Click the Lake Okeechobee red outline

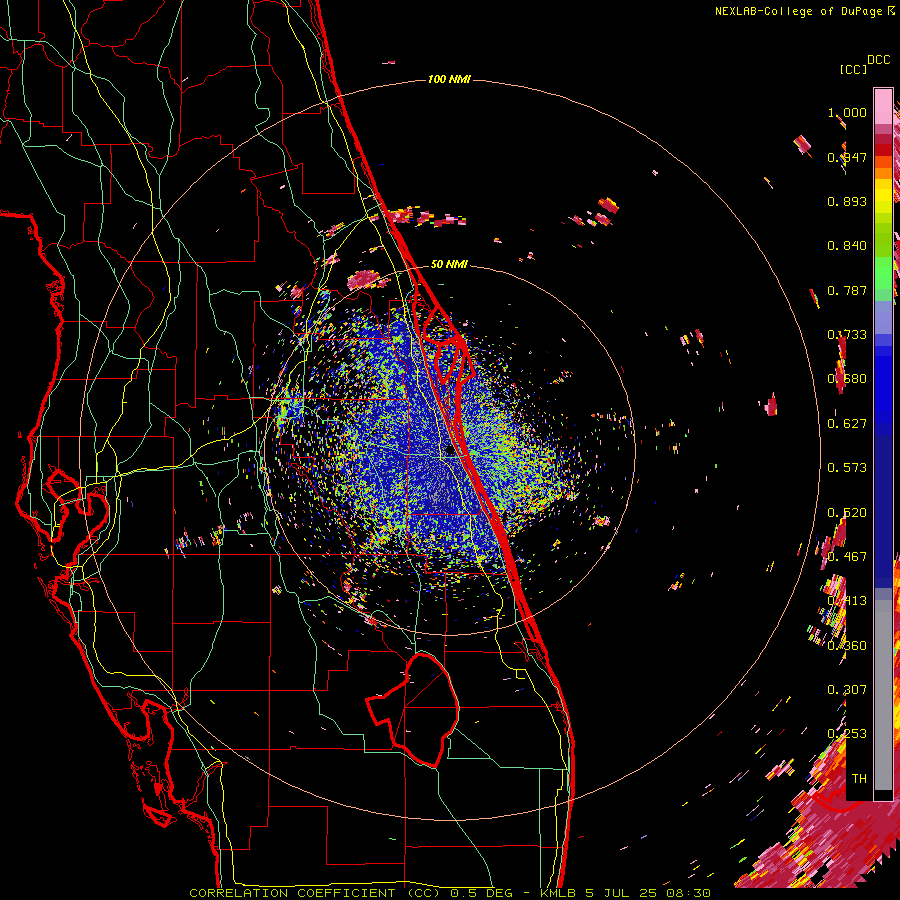point(412,711)
